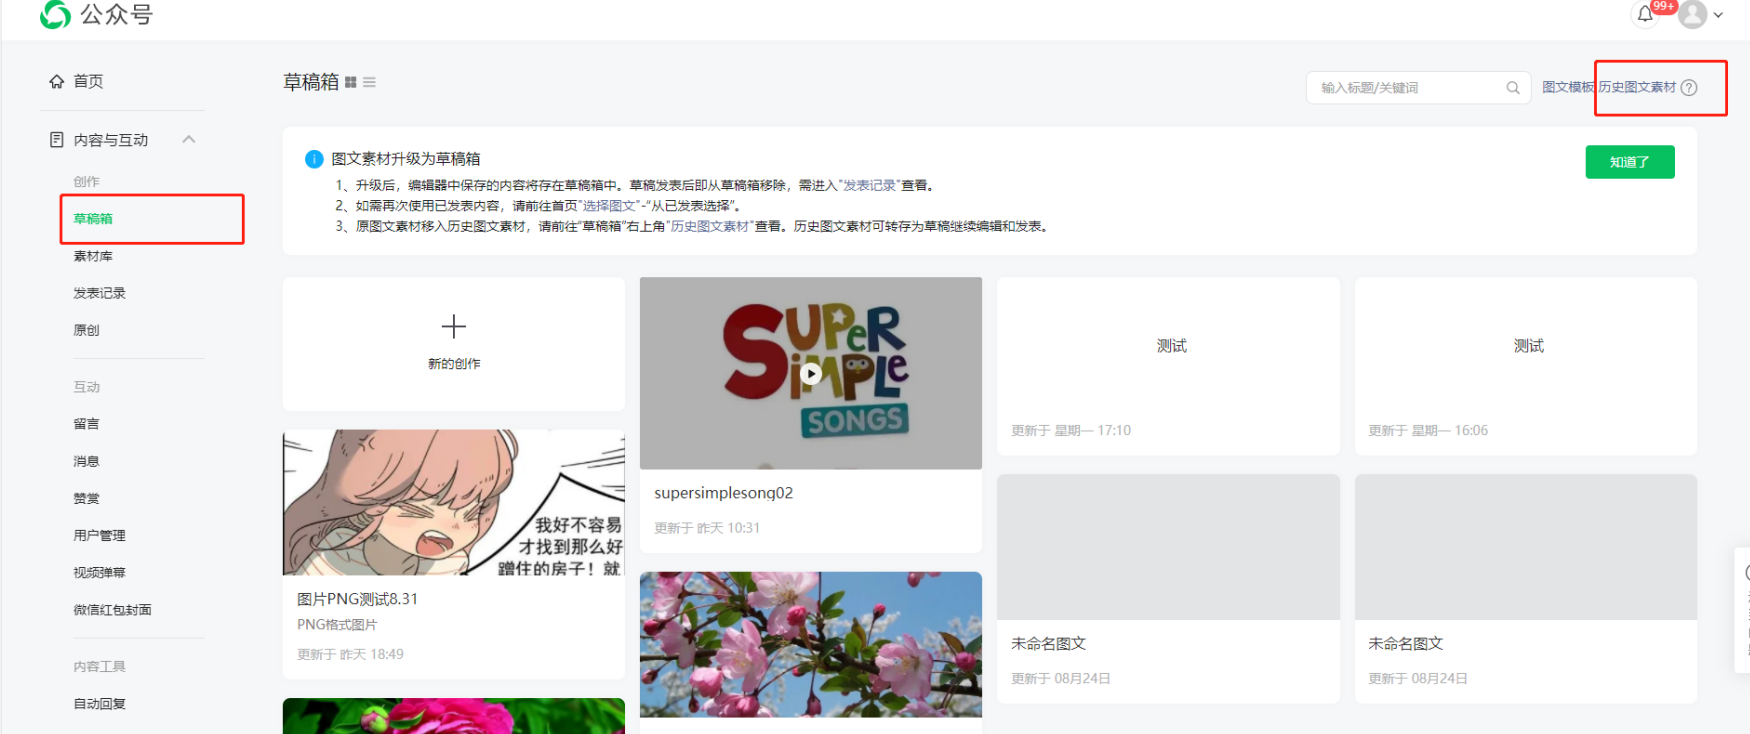This screenshot has width=1750, height=734.
Task: Go to 首页 in the sidebar
Action: [88, 81]
